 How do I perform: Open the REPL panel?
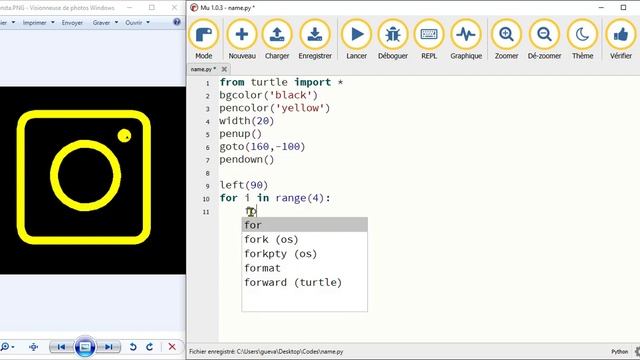[x=429, y=40]
